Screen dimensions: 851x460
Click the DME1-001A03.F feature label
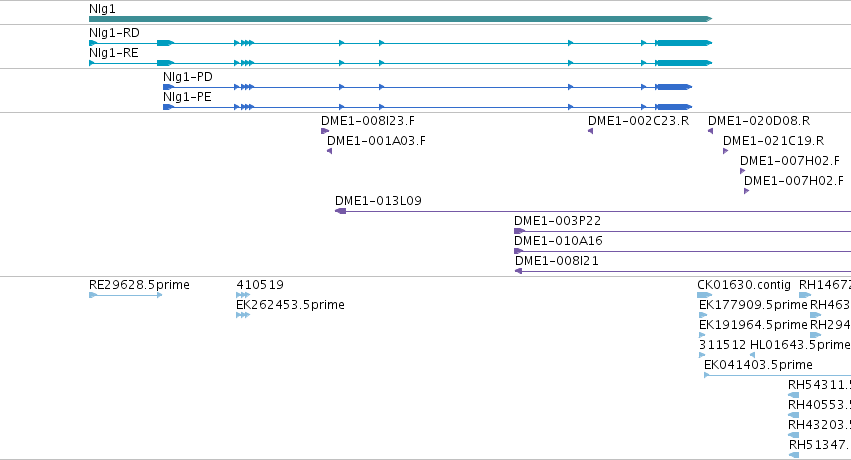pyautogui.click(x=376, y=141)
